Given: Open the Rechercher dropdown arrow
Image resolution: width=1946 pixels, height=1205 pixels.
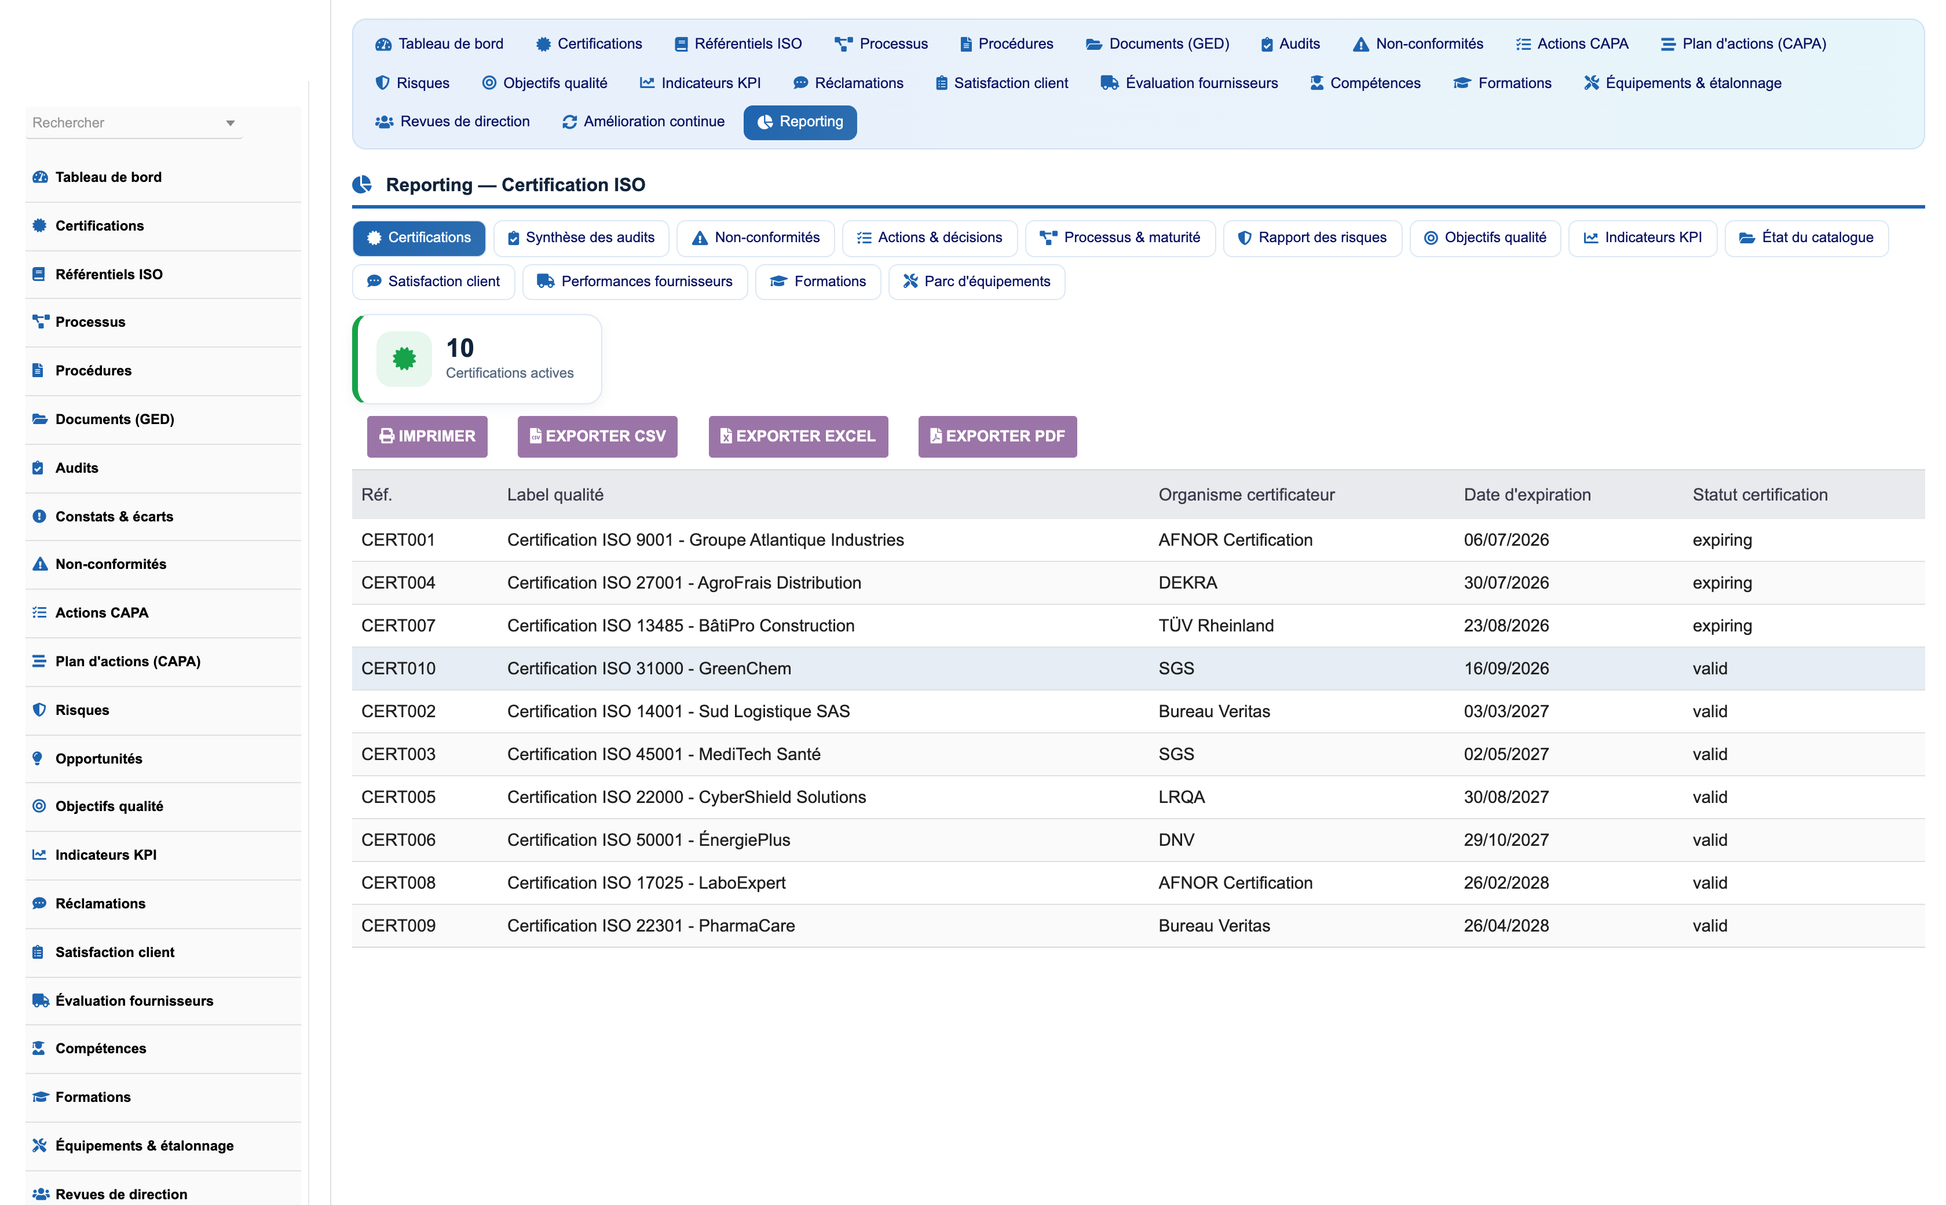Looking at the screenshot, I should pos(230,123).
